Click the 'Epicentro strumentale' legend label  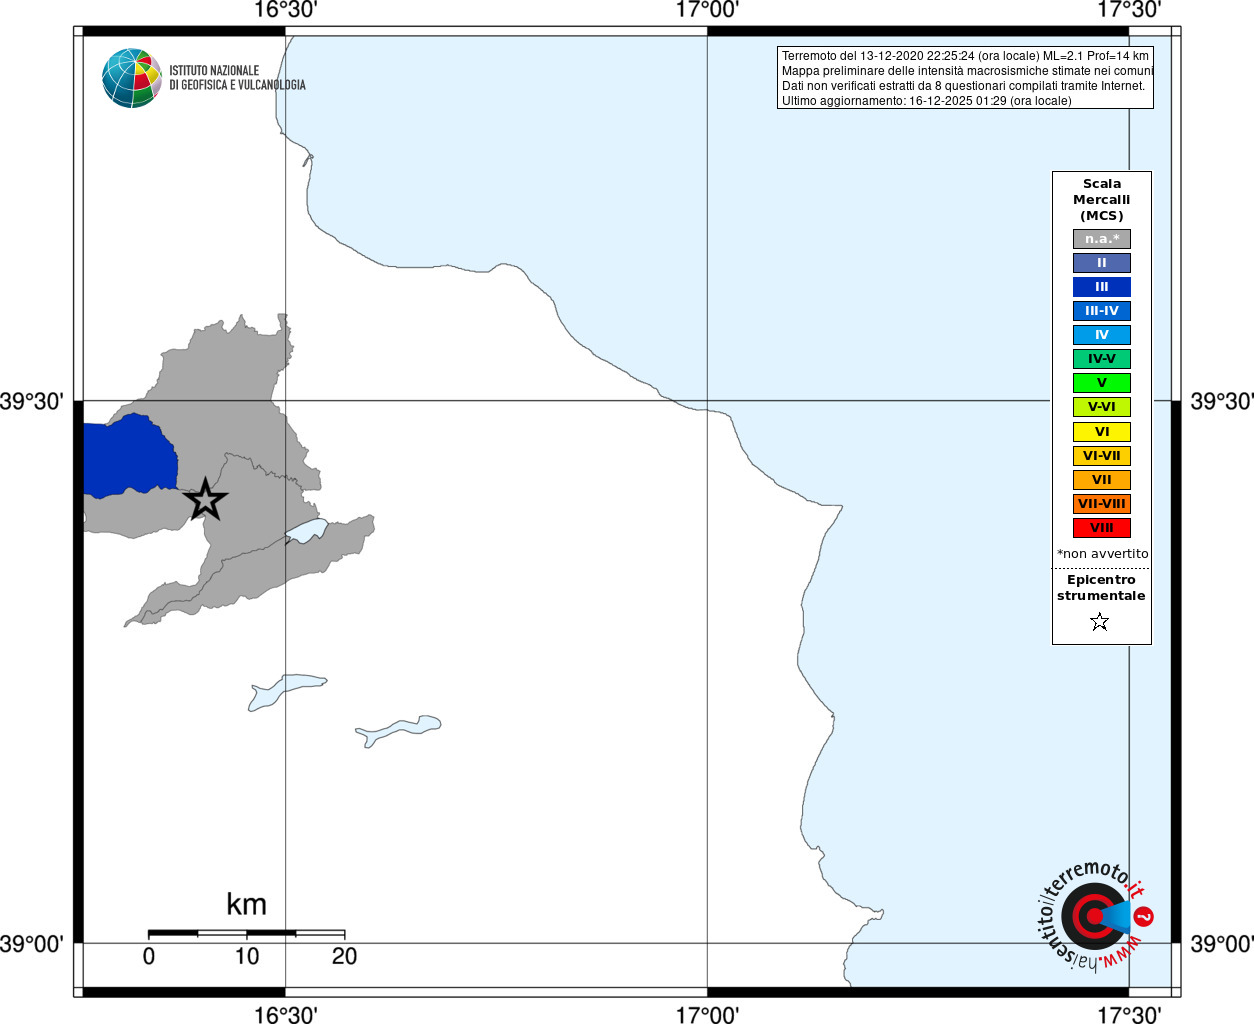(x=1101, y=588)
